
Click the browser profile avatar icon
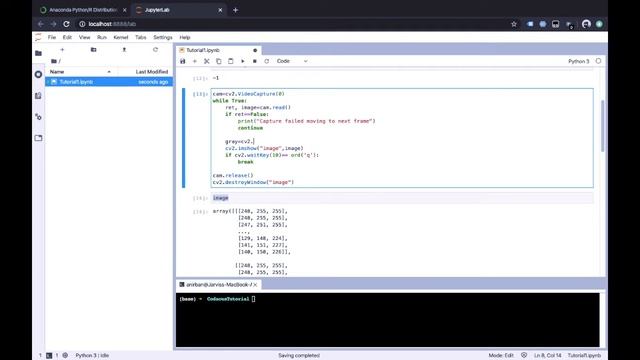coord(586,24)
